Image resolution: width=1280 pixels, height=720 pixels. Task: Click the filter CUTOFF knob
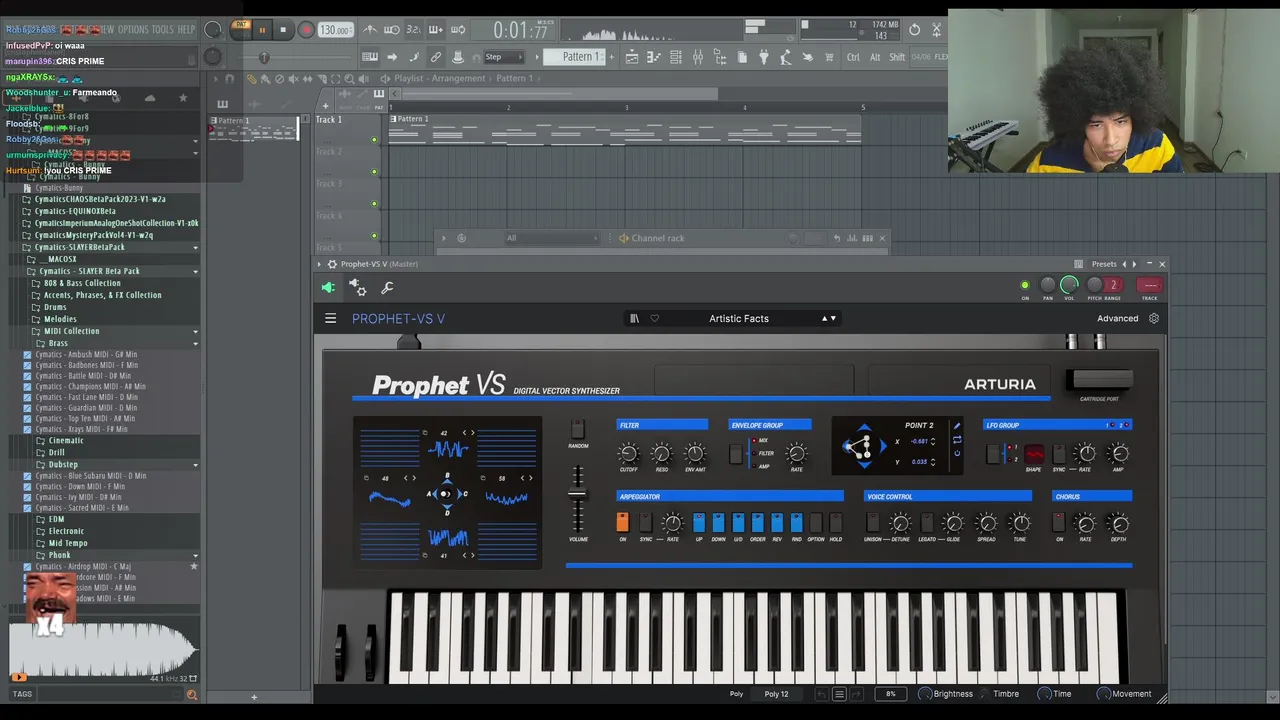pyautogui.click(x=628, y=454)
